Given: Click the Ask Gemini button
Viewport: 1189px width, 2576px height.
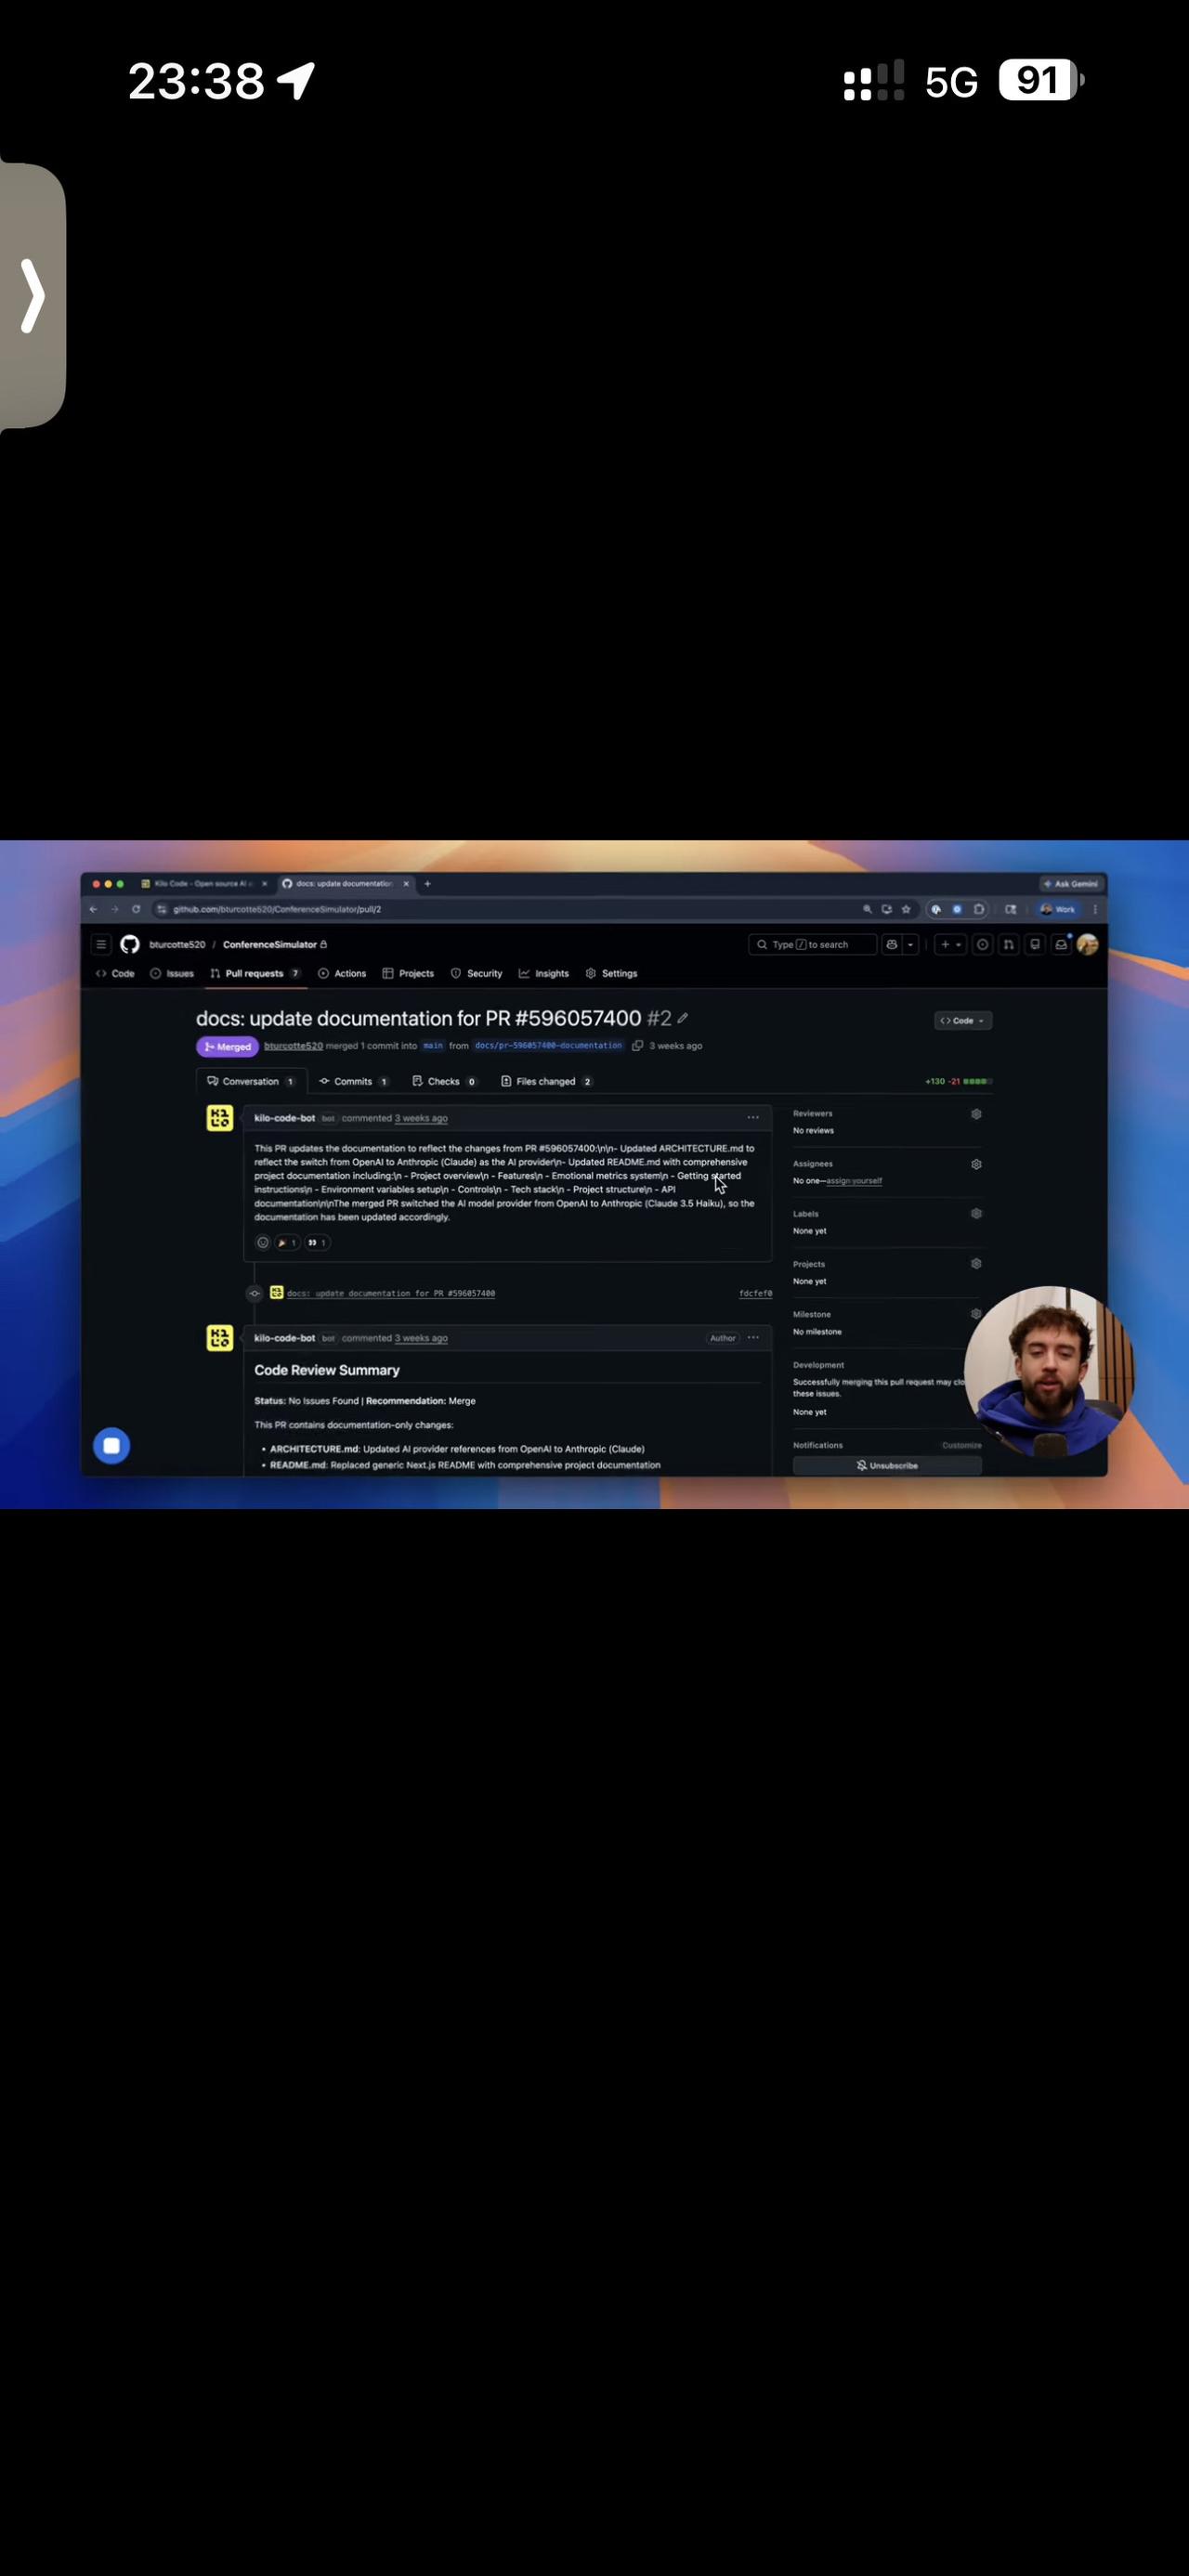Looking at the screenshot, I should [x=1071, y=884].
